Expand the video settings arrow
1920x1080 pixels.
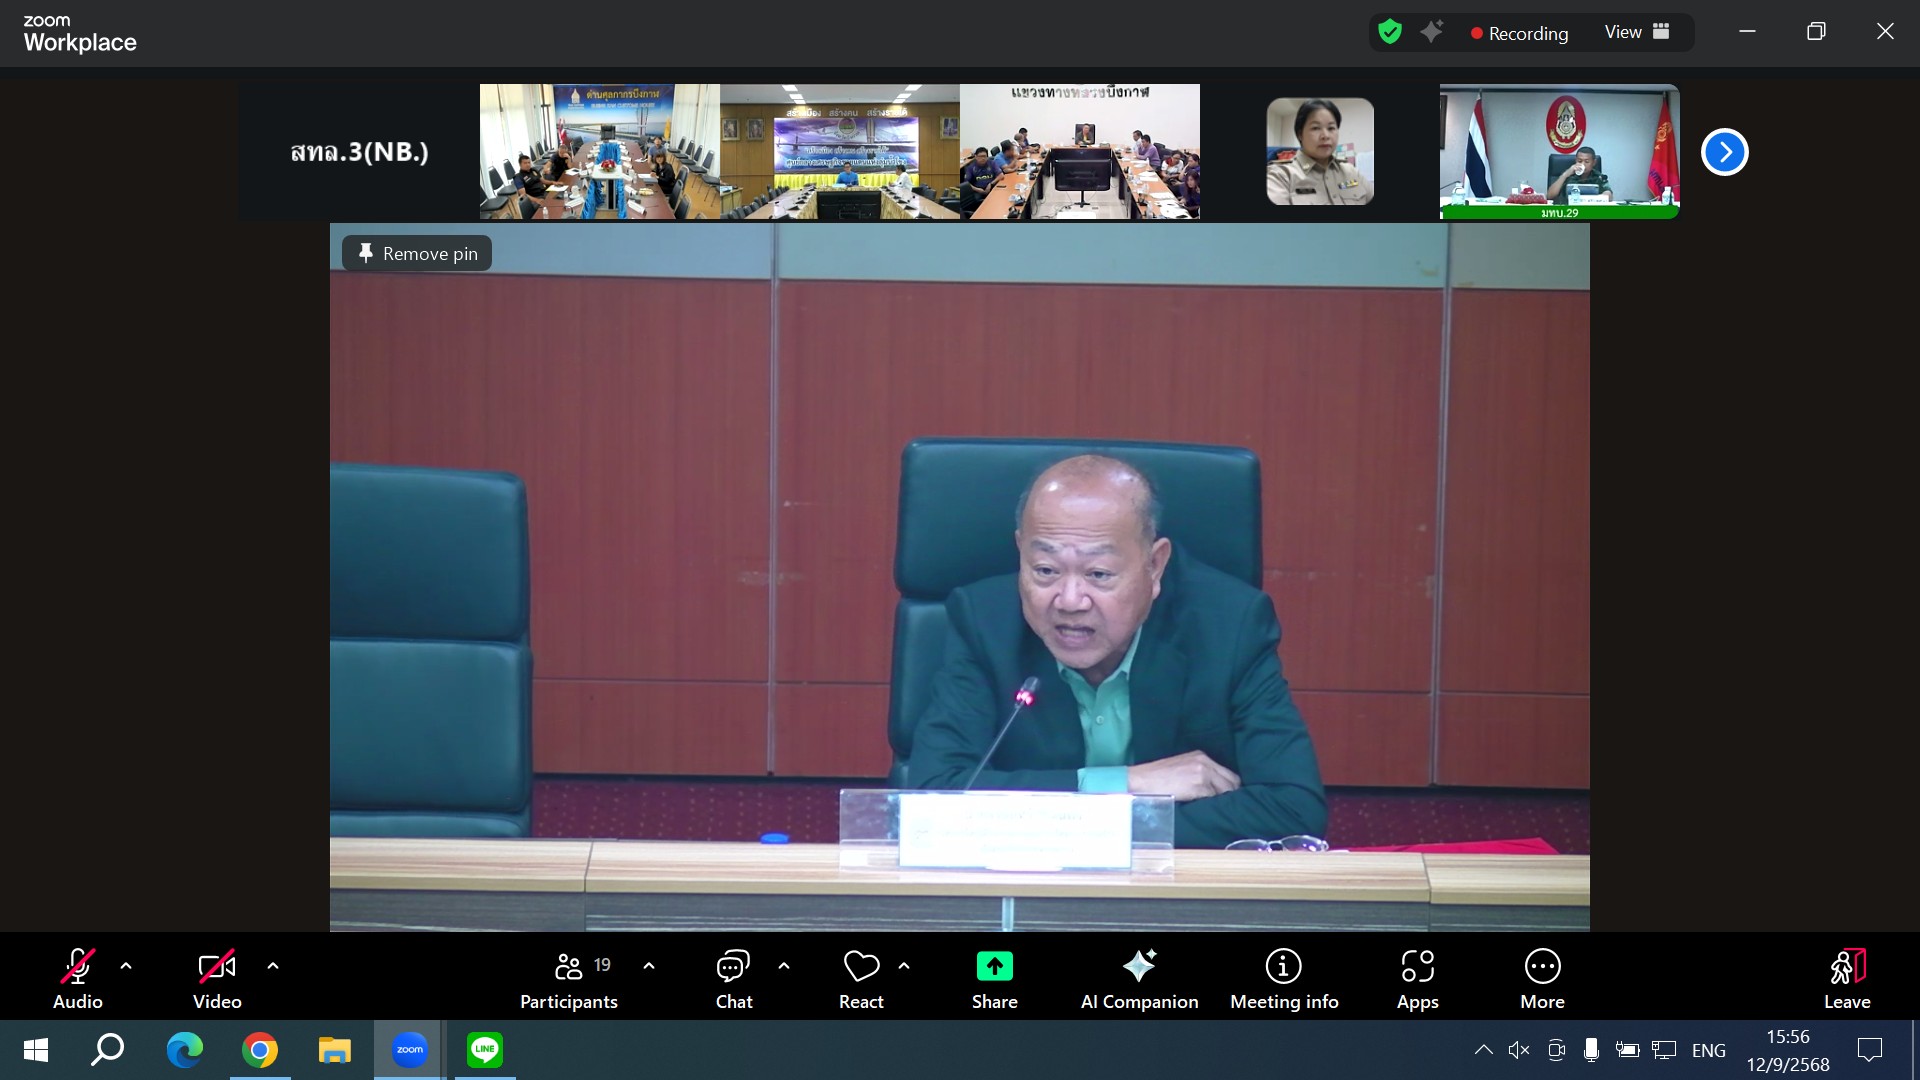[x=273, y=966]
